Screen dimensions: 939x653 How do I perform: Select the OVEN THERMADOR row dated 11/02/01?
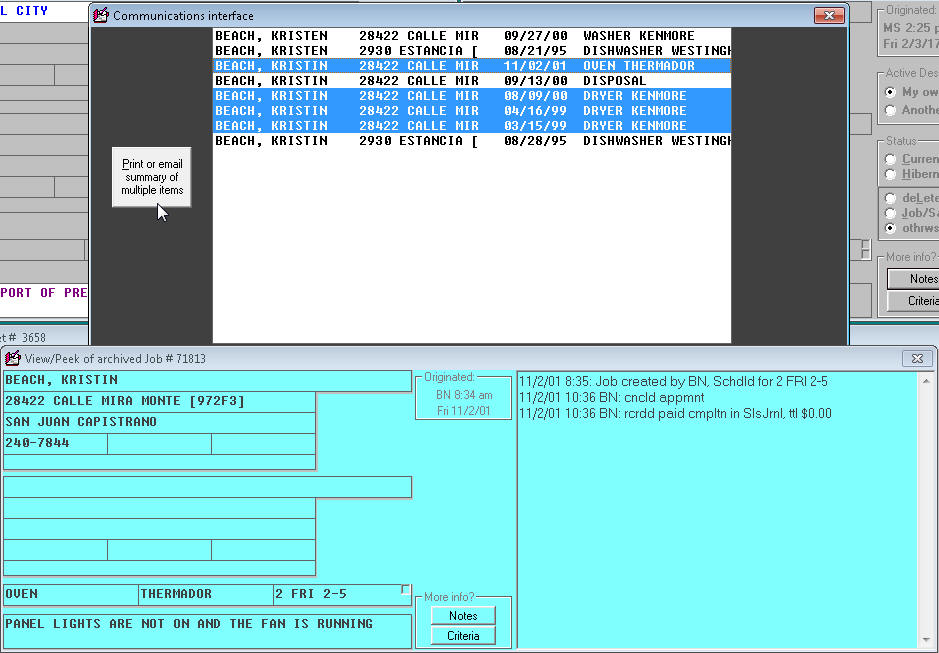[x=470, y=66]
